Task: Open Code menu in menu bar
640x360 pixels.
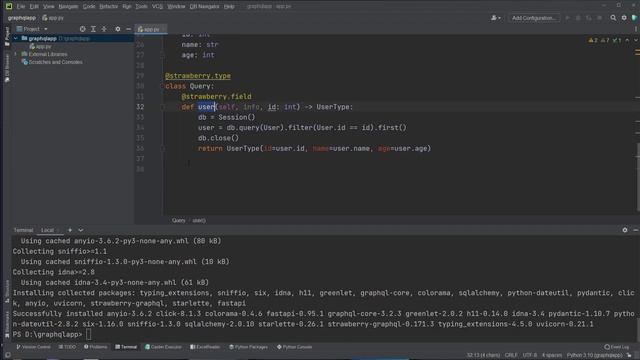Action: [x=89, y=7]
